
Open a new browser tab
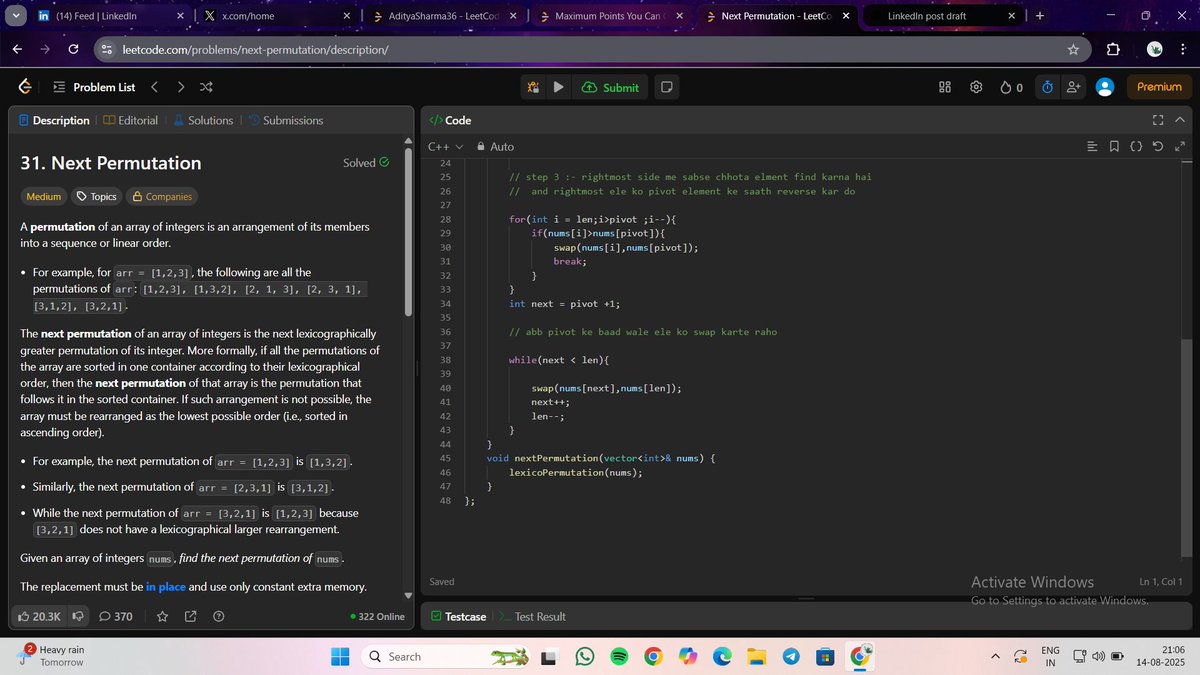1040,16
